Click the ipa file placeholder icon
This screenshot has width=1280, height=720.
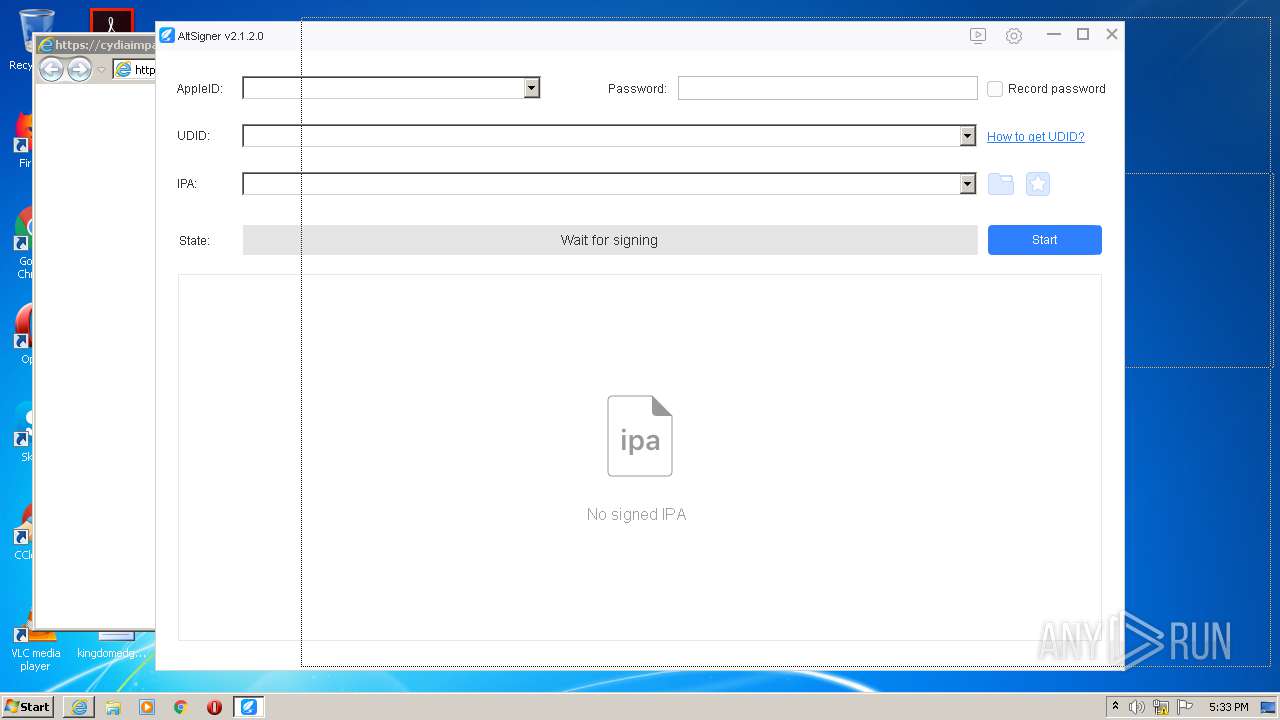pos(640,436)
